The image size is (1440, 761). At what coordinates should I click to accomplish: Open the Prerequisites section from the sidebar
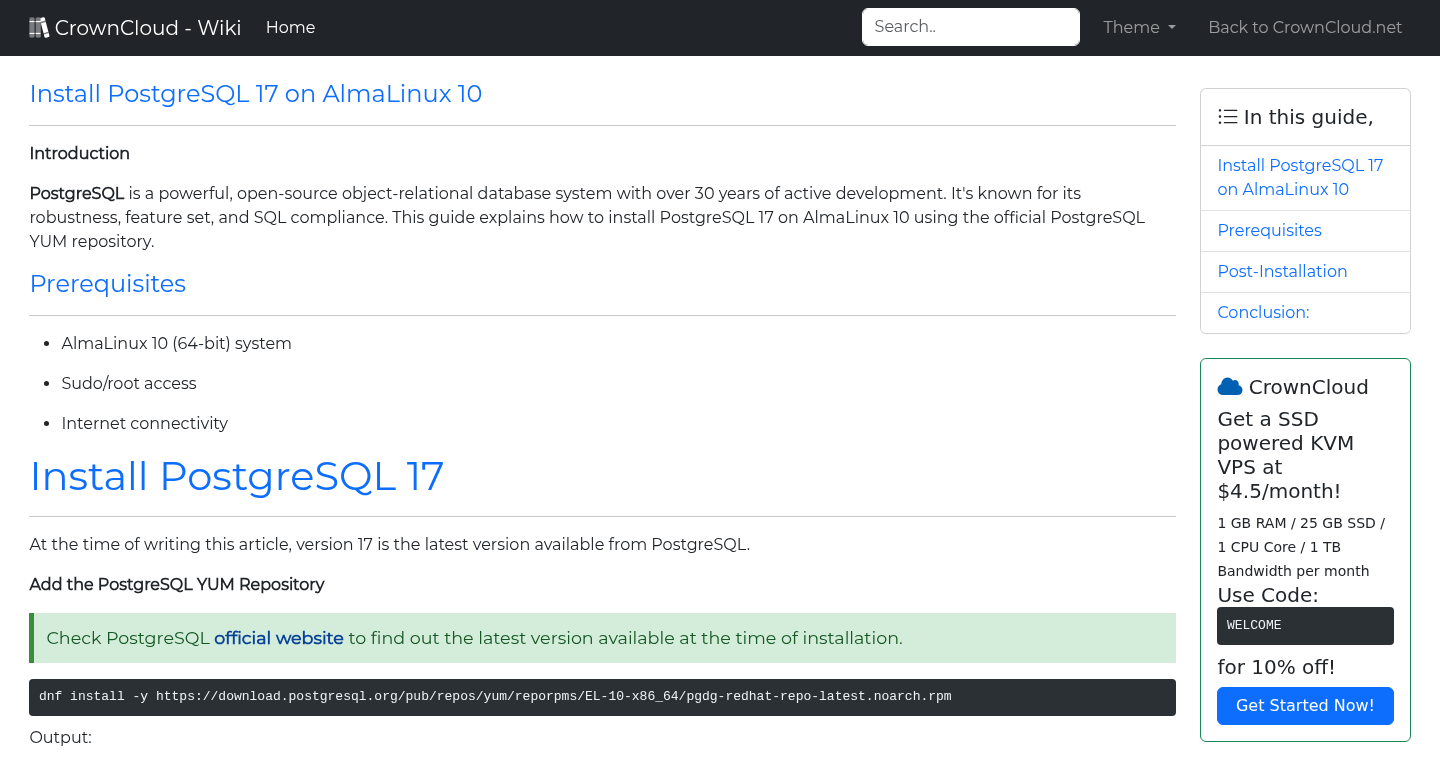click(1269, 230)
